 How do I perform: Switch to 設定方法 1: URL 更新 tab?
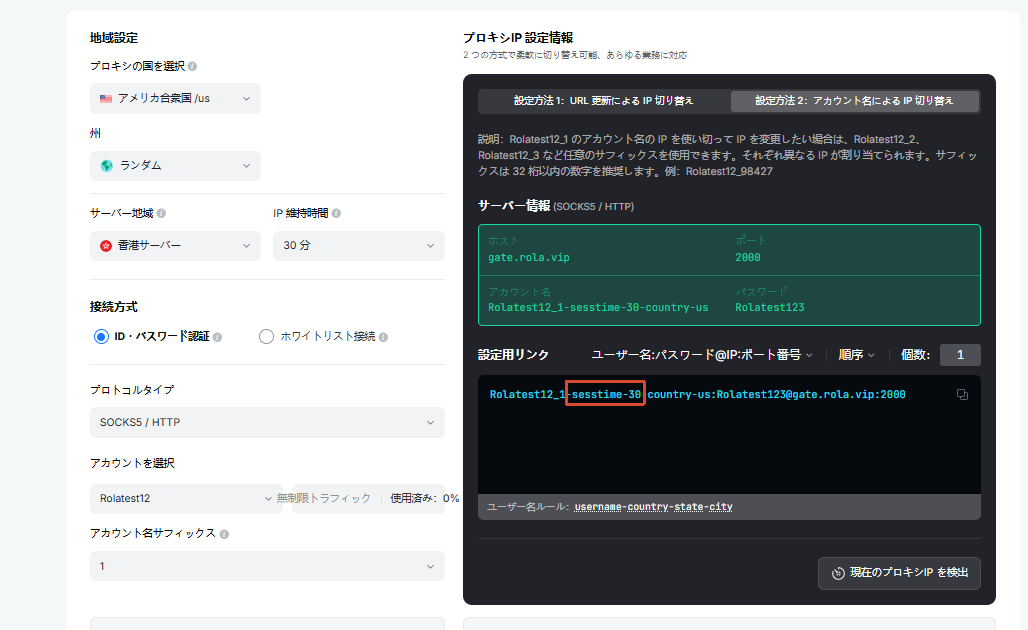[603, 101]
